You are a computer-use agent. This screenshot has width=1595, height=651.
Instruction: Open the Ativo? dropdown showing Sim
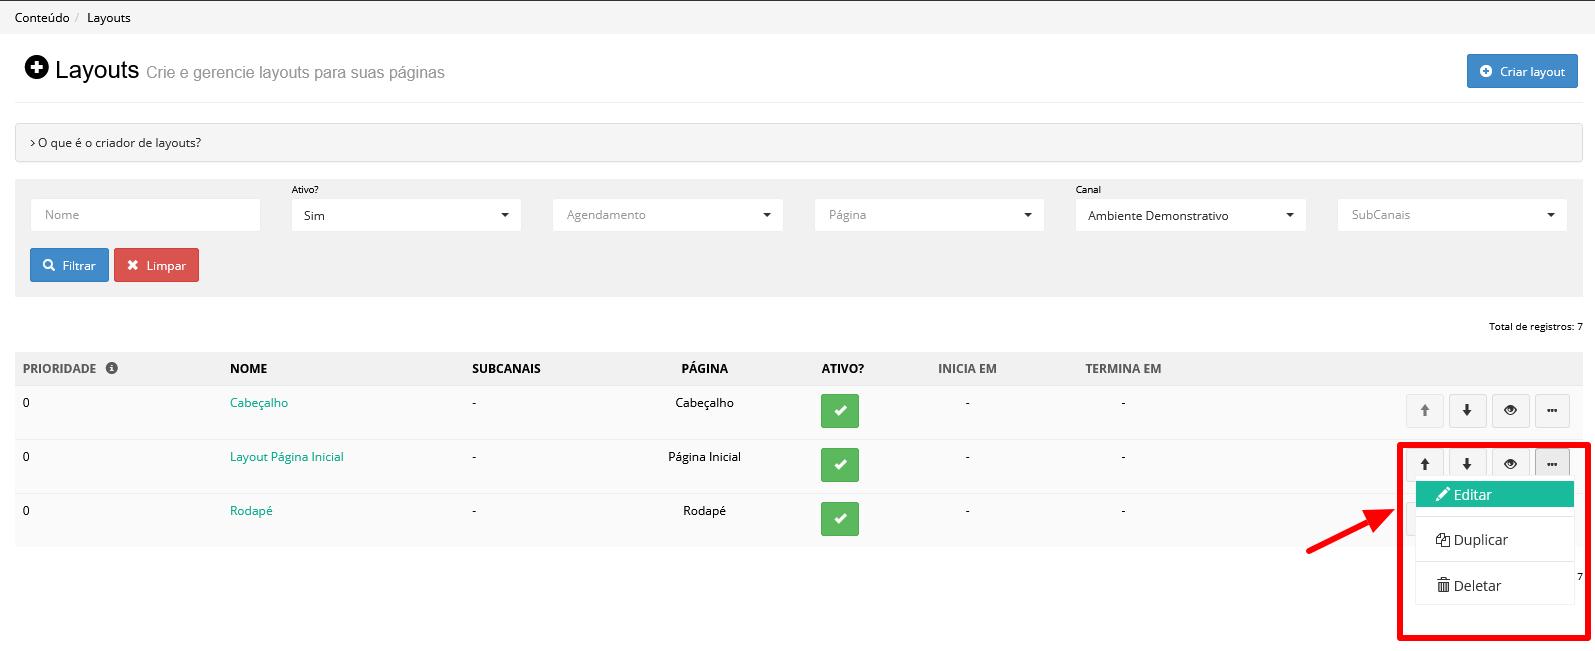[406, 215]
